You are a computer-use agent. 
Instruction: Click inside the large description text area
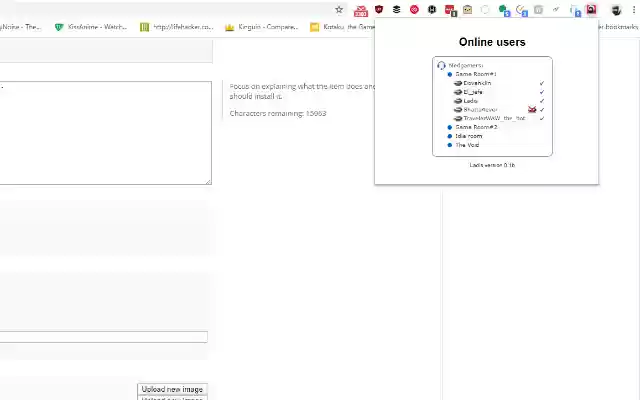[x=106, y=133]
